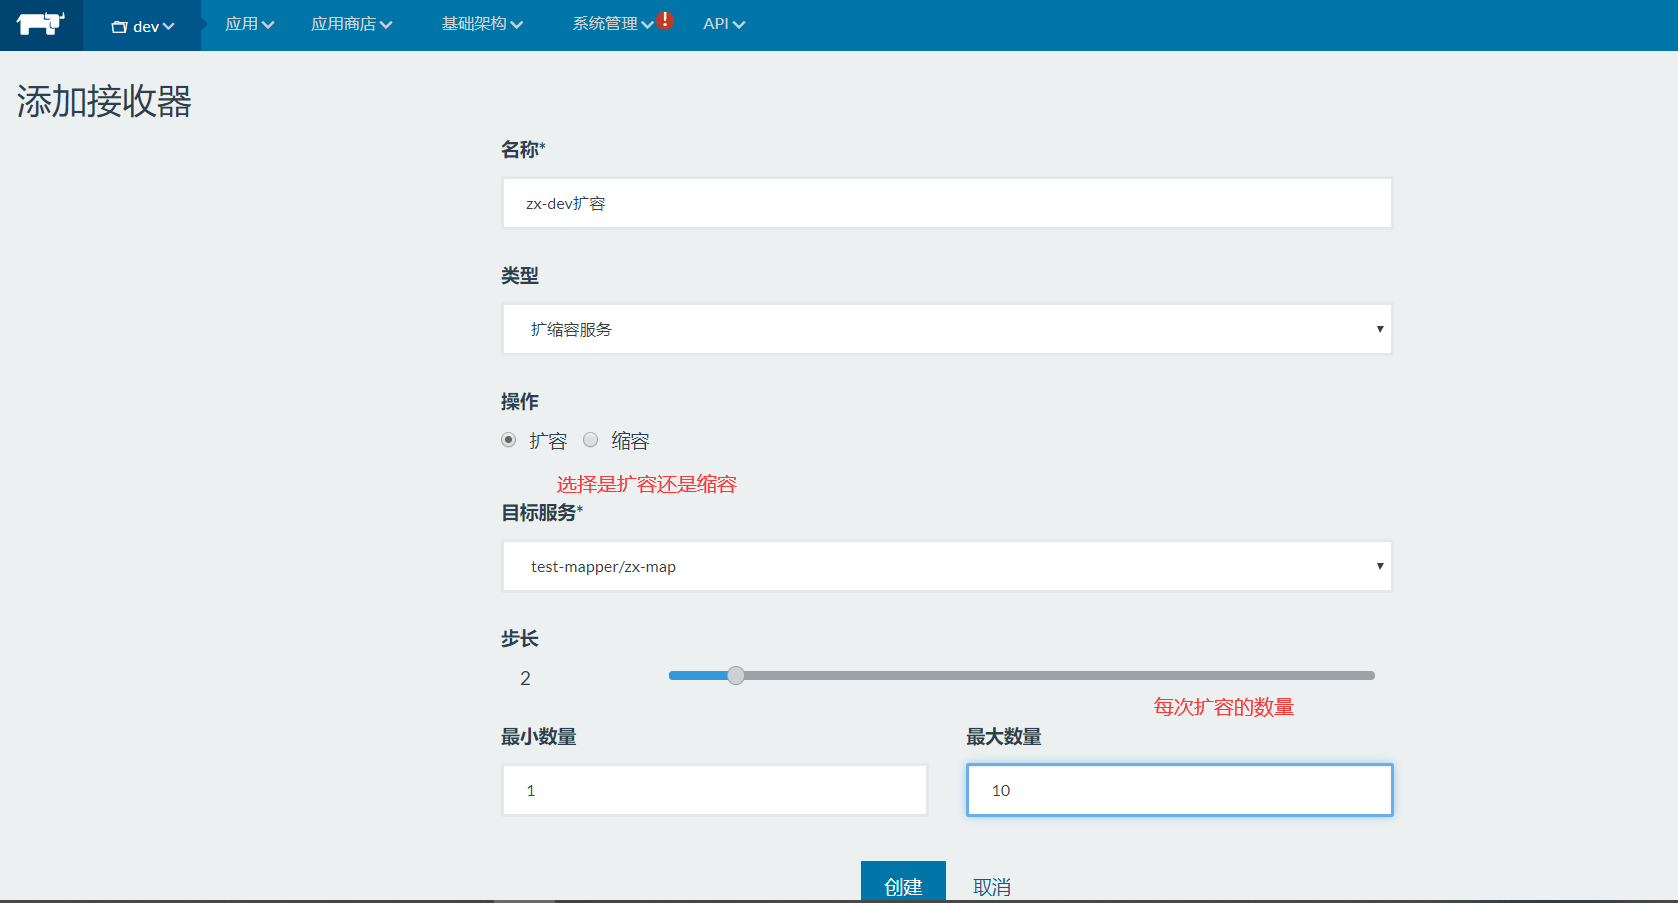Click the 最小数量 input field
Screen dimensions: 1678x903
[714, 790]
